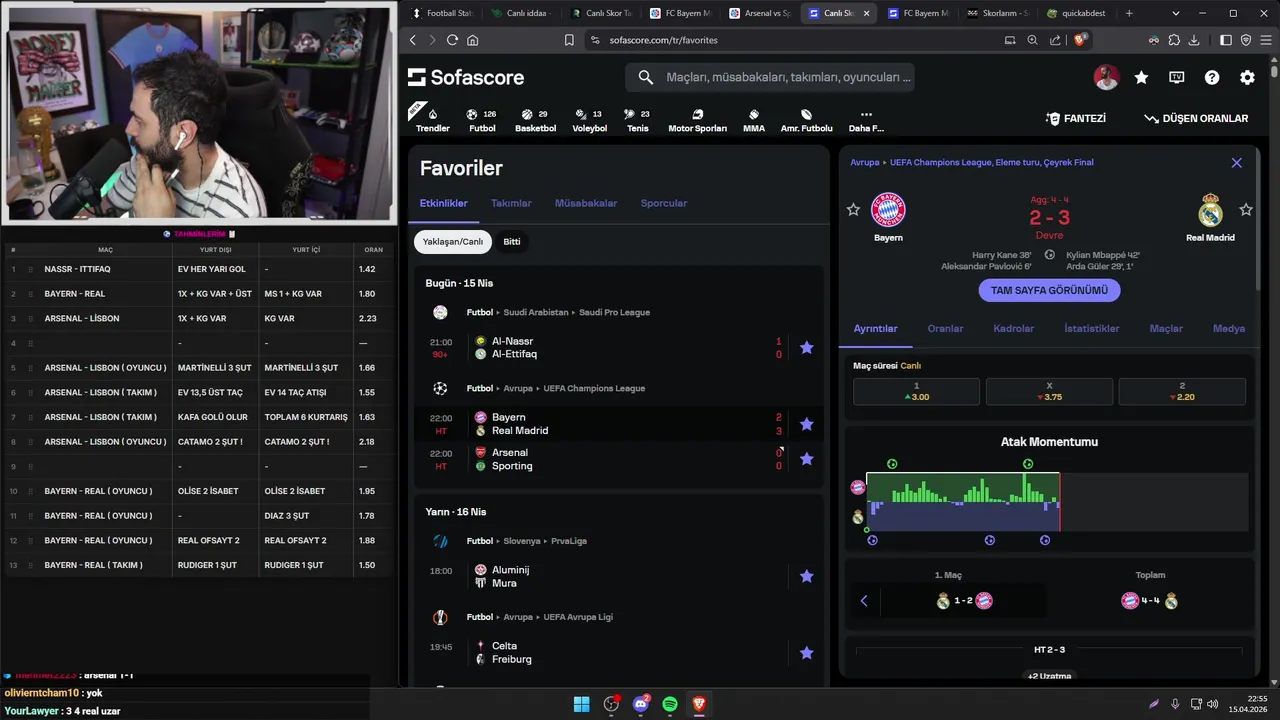
Task: Open Sofascore settings gear
Action: click(1247, 77)
